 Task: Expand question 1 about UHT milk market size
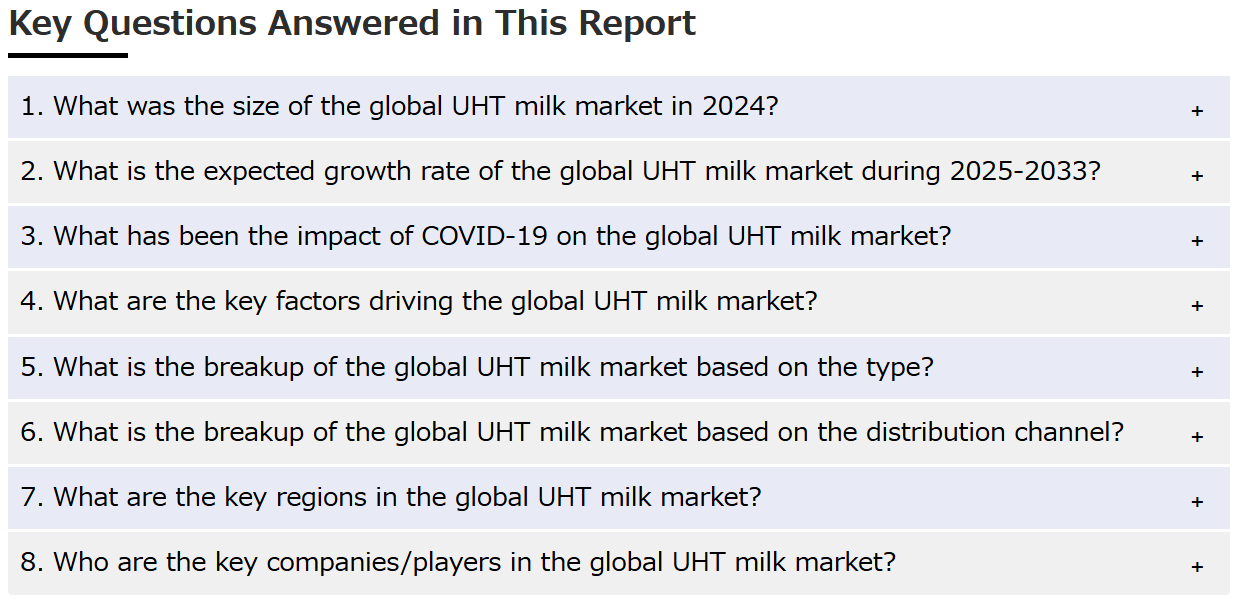tap(399, 106)
